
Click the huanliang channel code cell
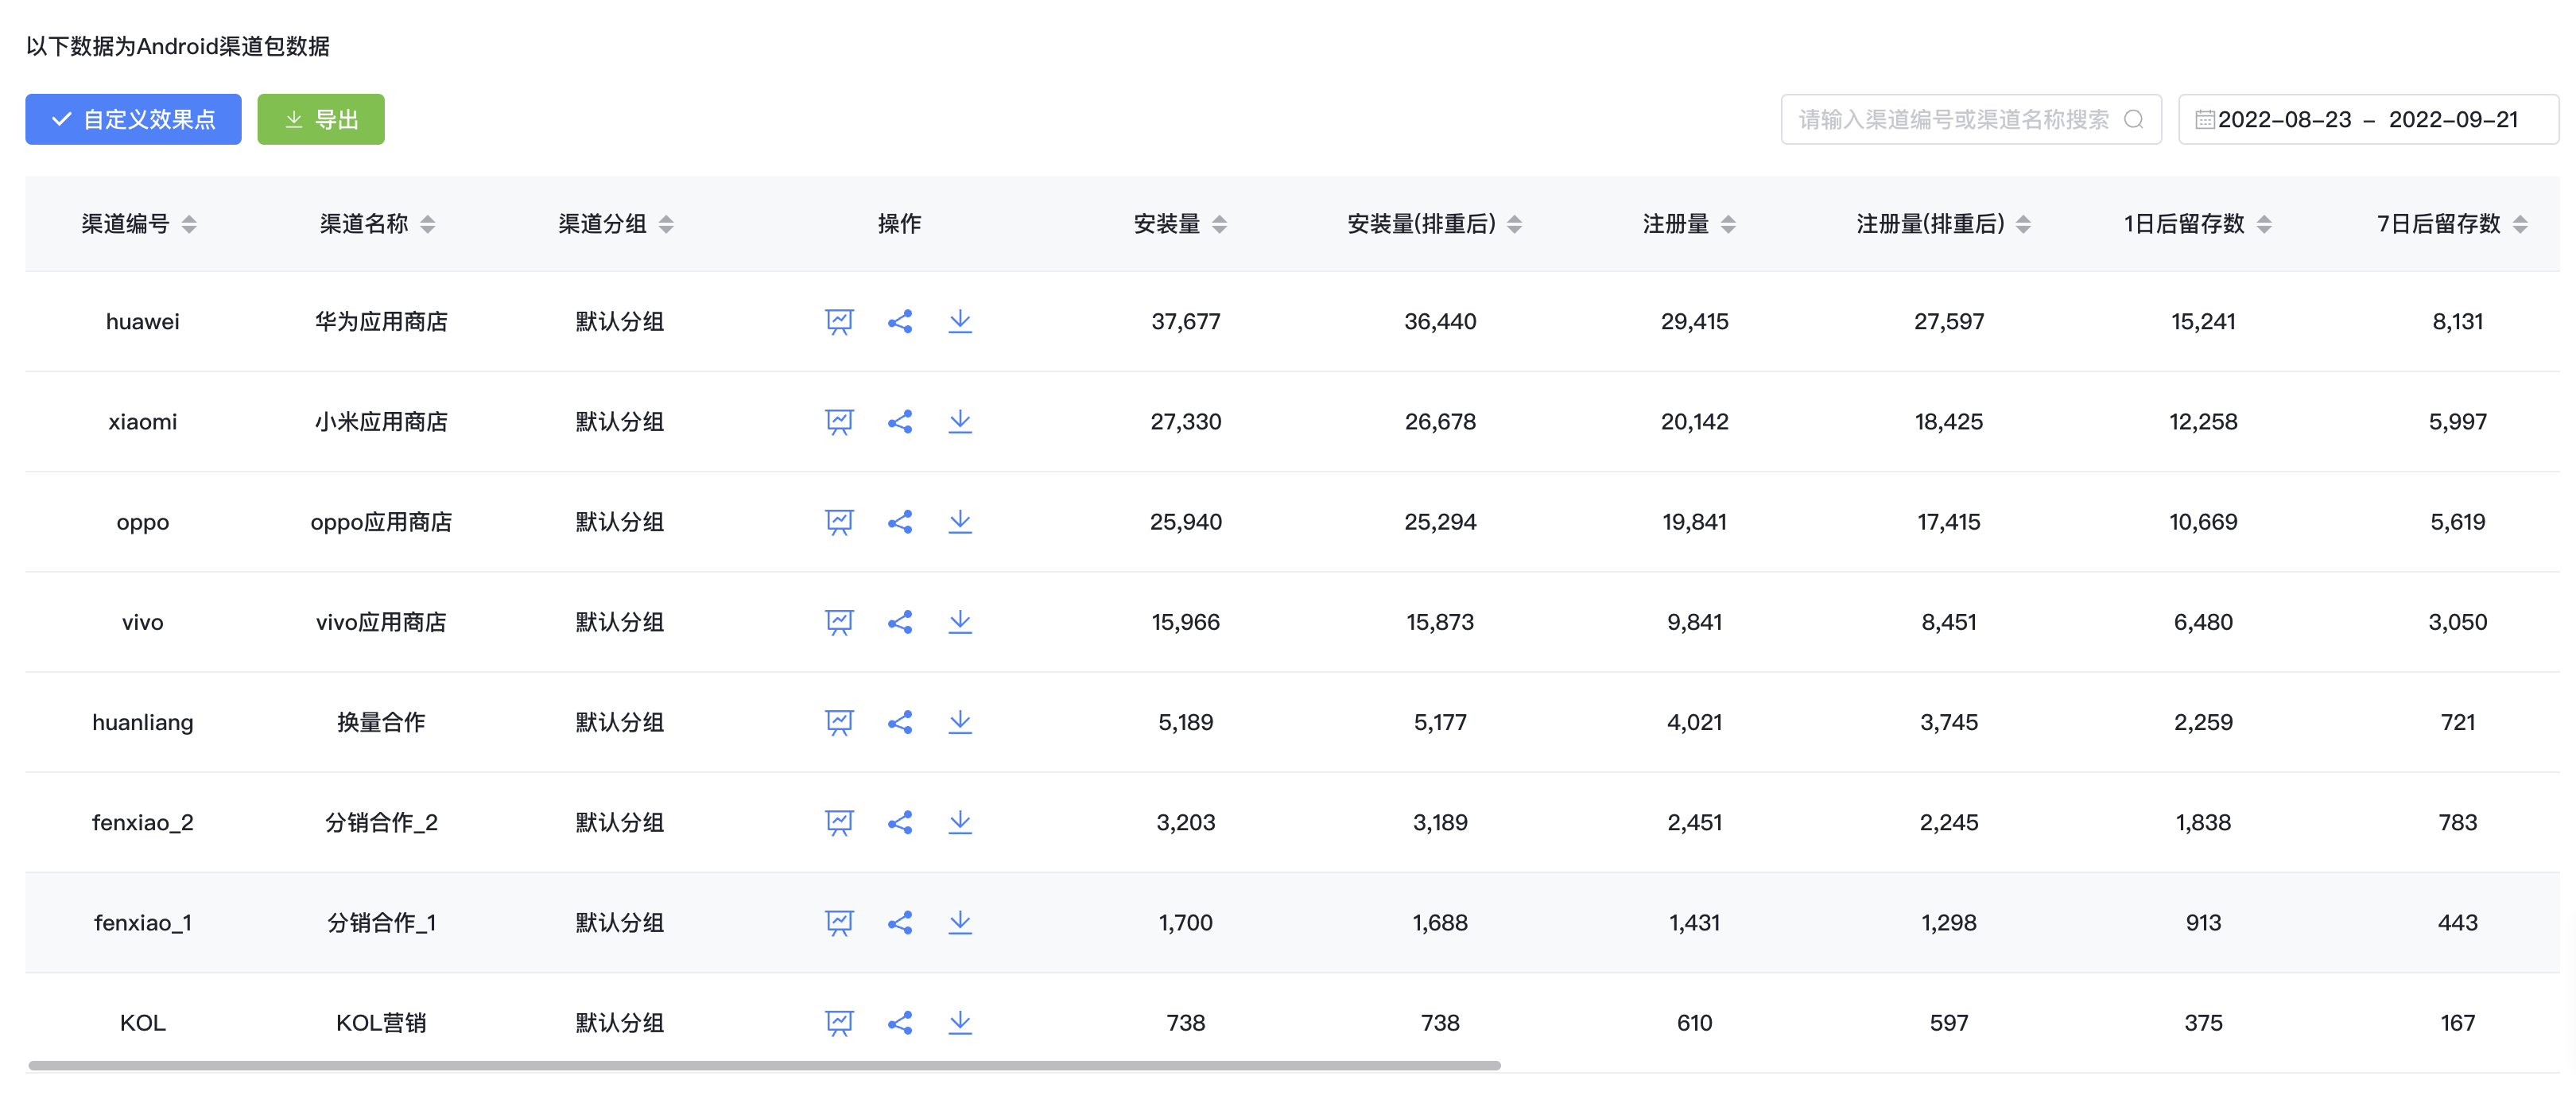tap(143, 722)
